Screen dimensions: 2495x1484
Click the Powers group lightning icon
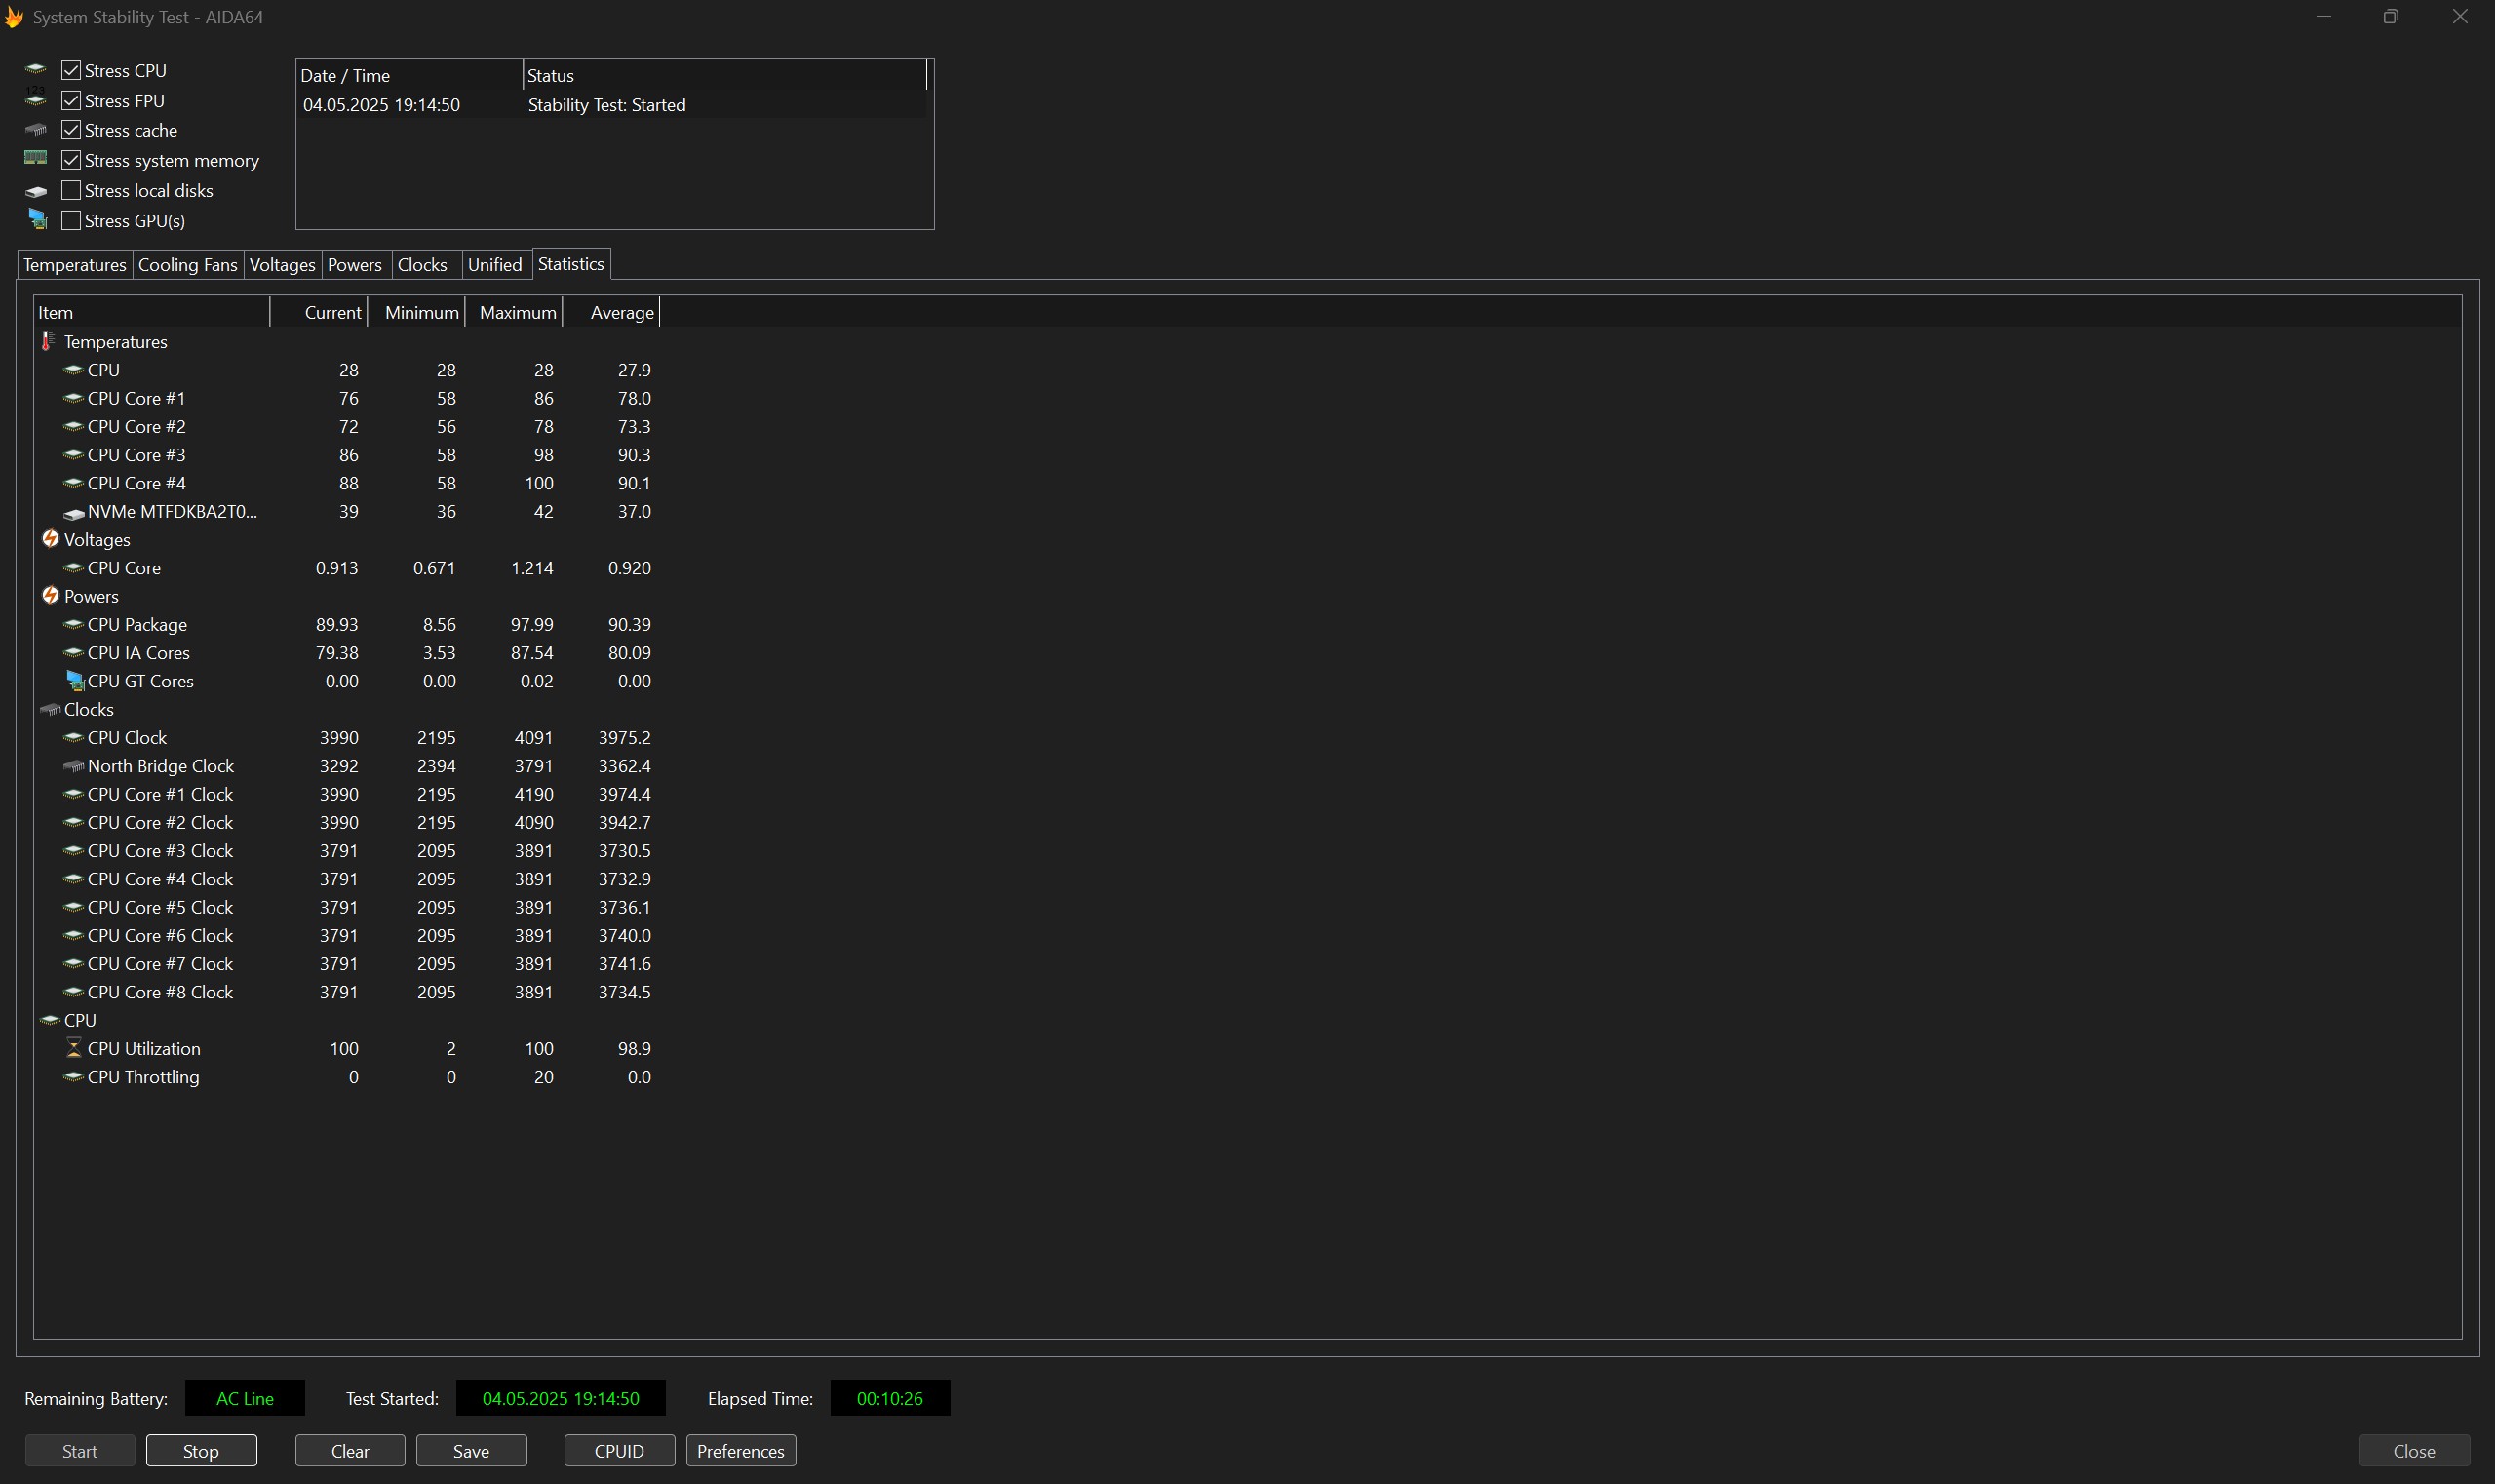coord(50,596)
